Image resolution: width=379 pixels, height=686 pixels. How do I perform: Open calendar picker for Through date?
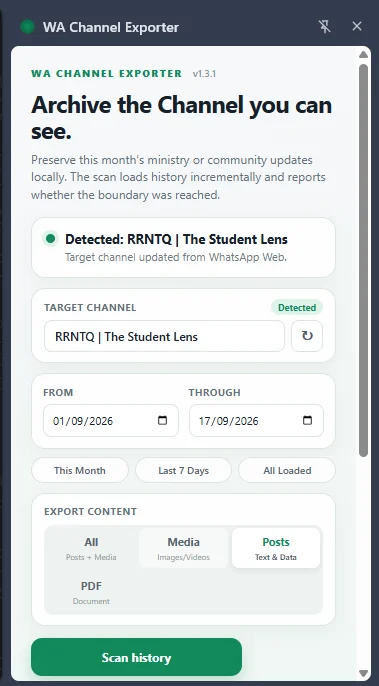pos(308,420)
